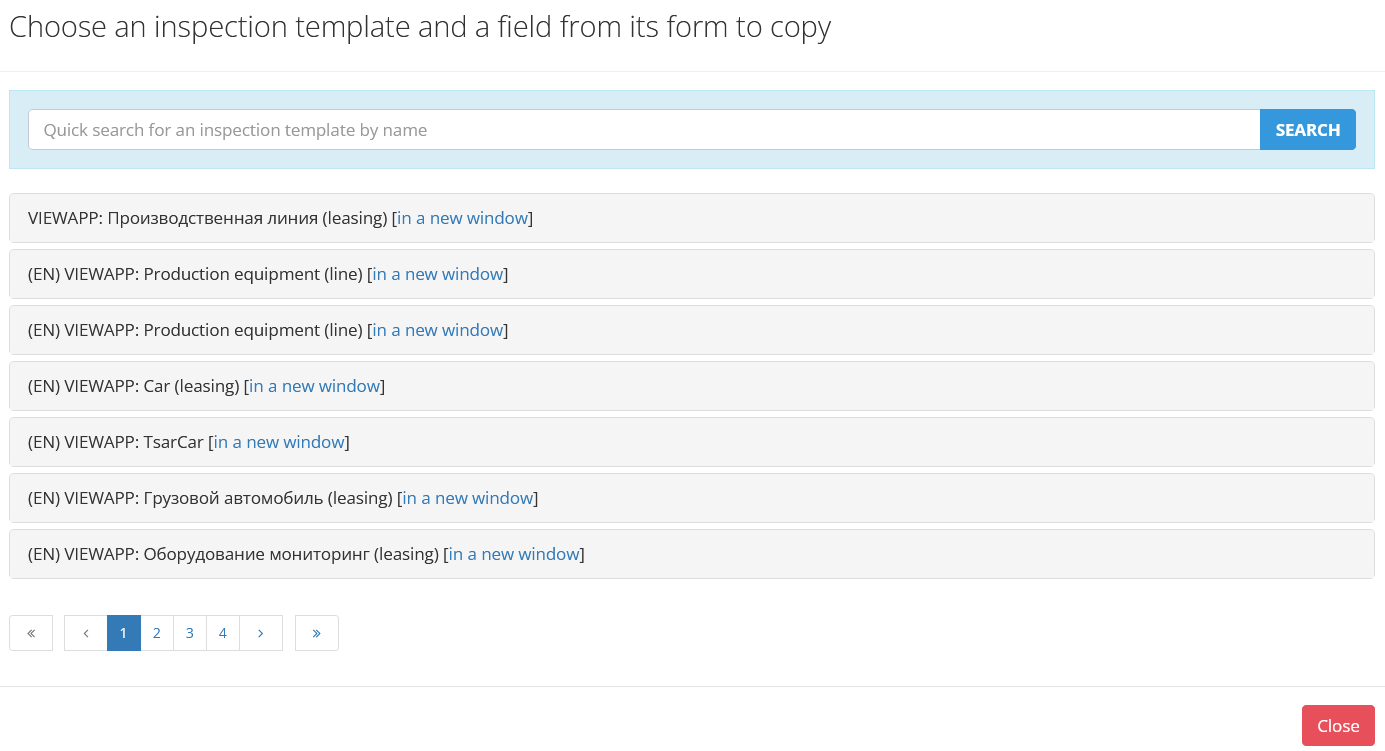Select page 2 in pagination
The height and width of the screenshot is (751, 1385).
click(157, 633)
